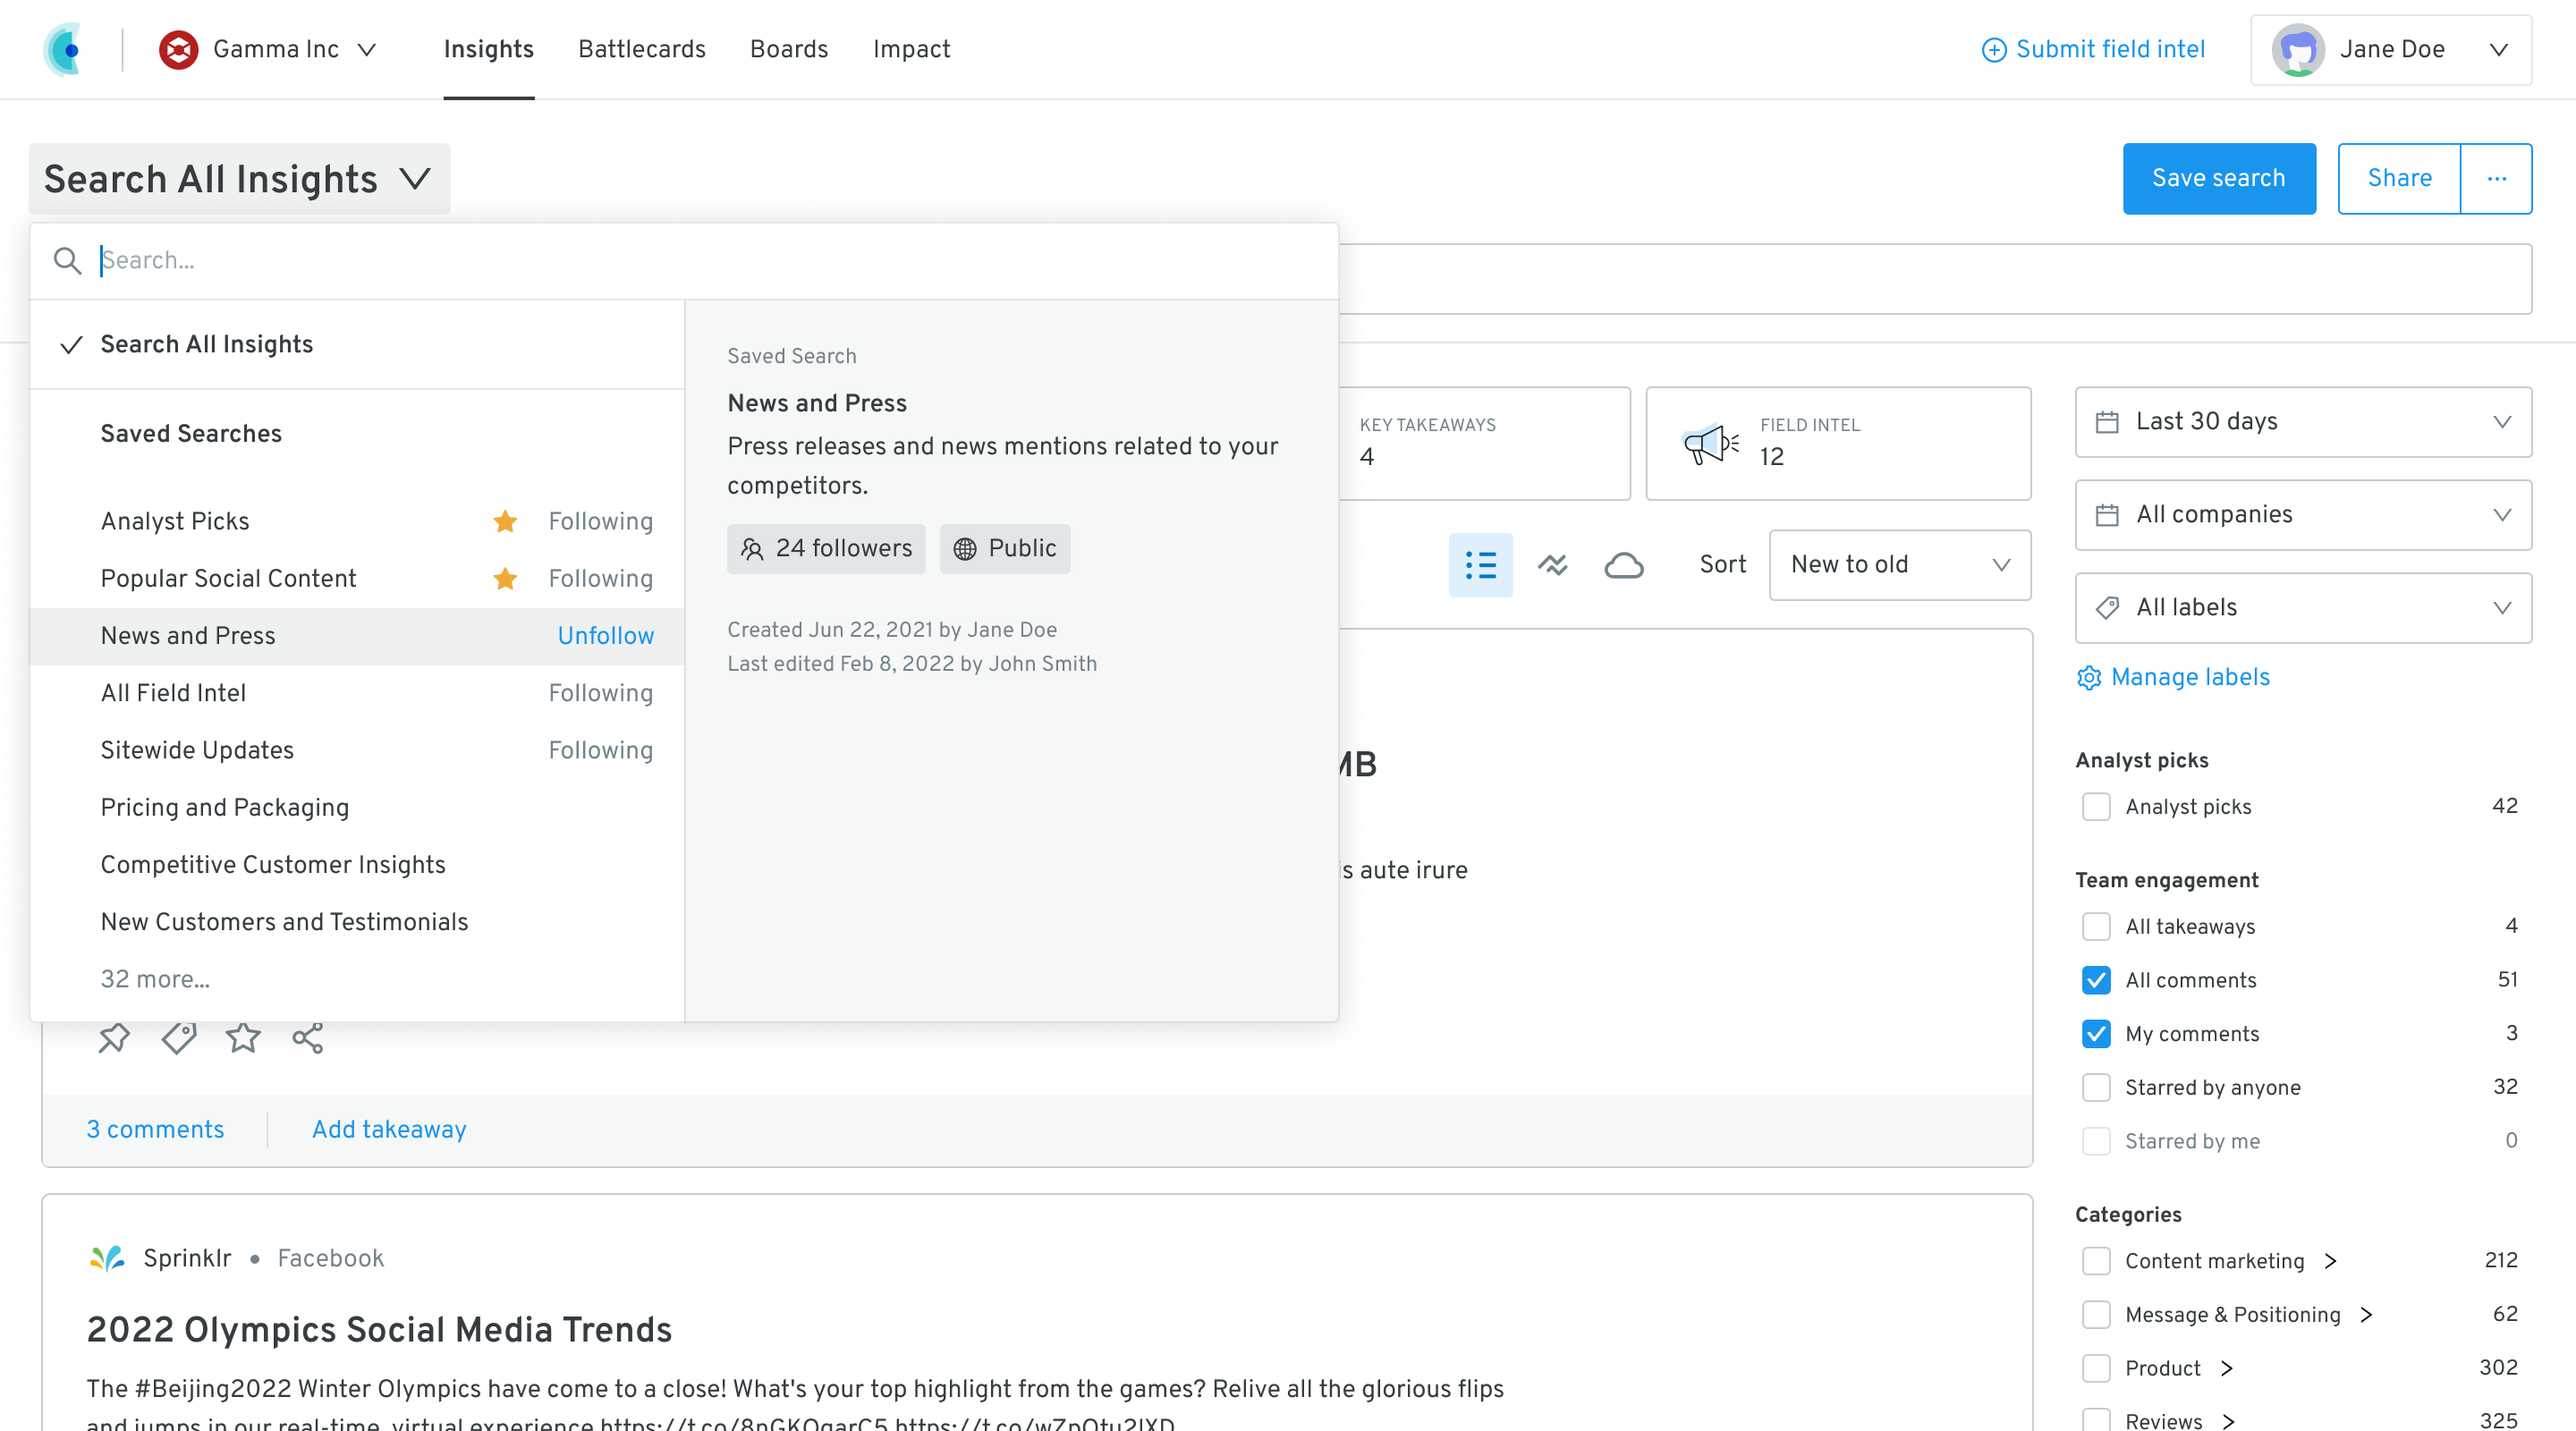Switch to trend chart view icon
This screenshot has height=1431, width=2576.
coord(1552,565)
